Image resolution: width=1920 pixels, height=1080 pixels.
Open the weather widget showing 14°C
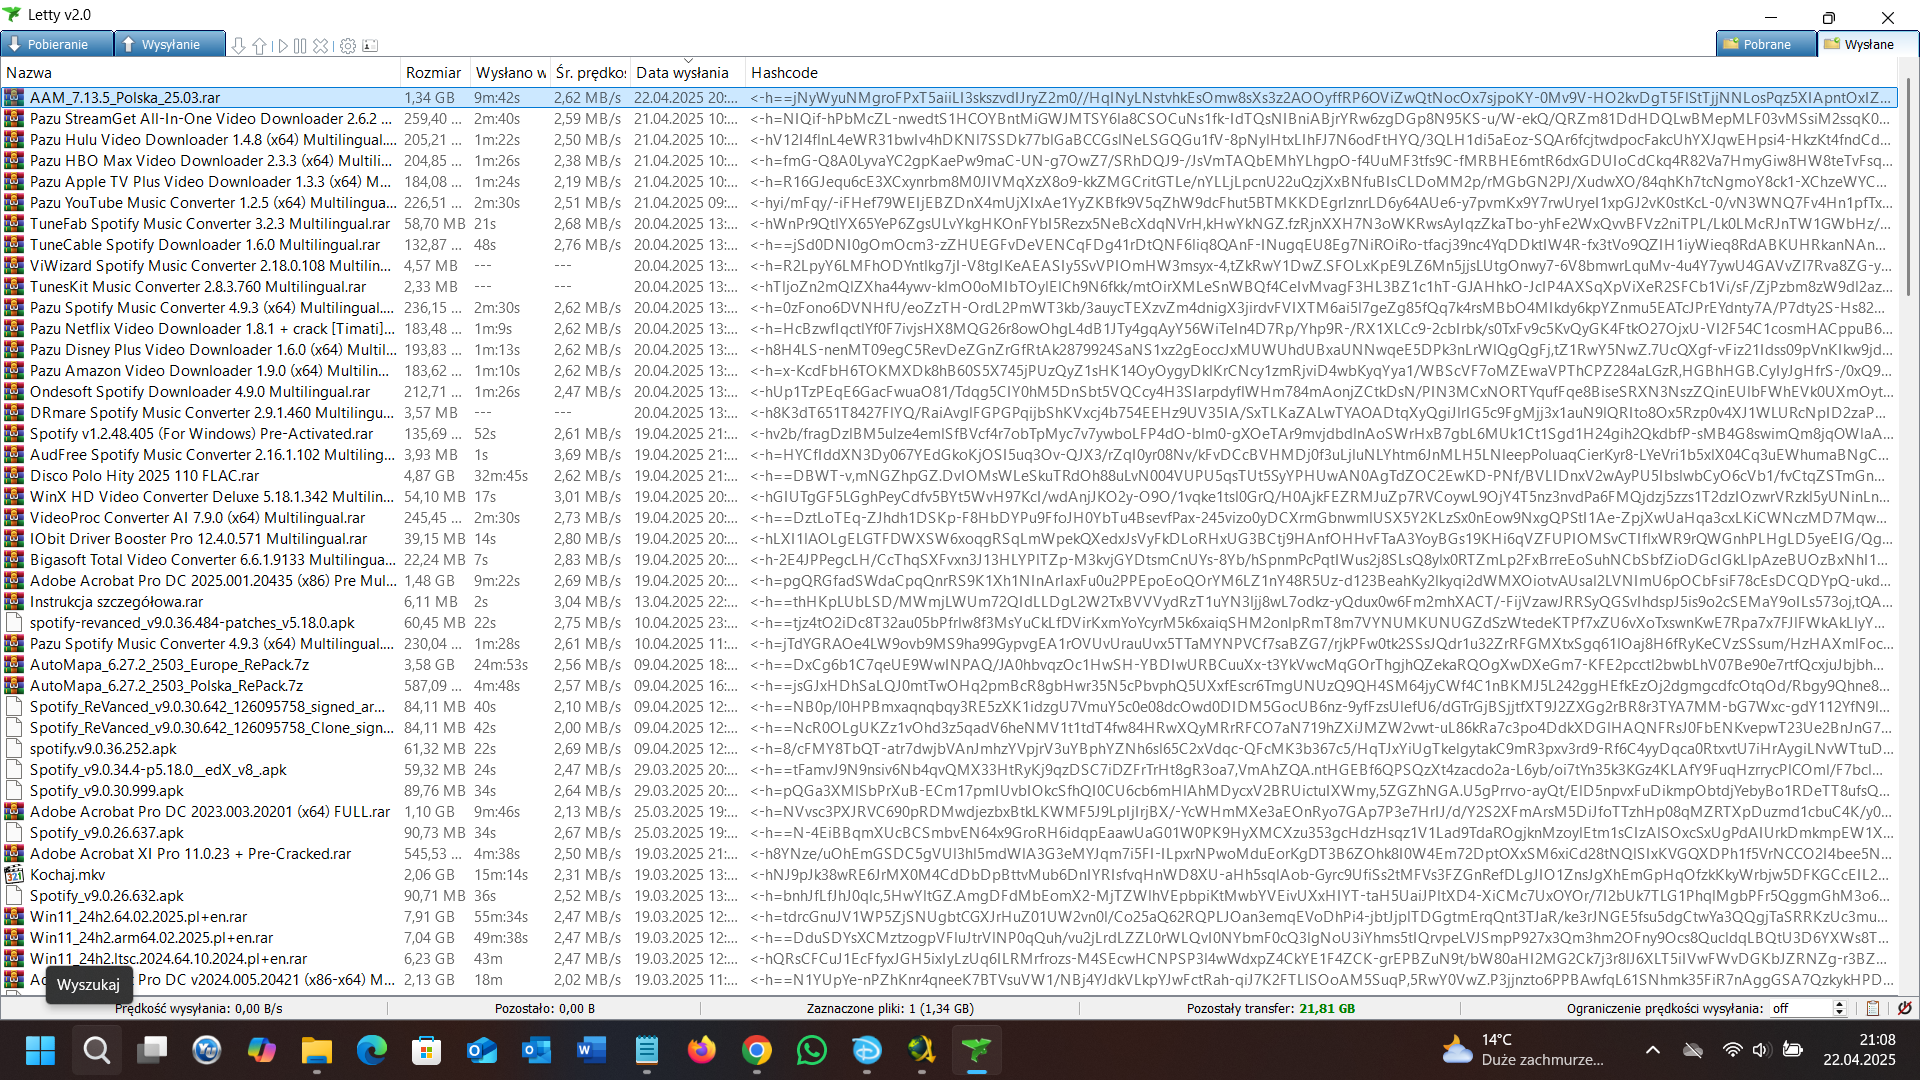pos(1523,1050)
